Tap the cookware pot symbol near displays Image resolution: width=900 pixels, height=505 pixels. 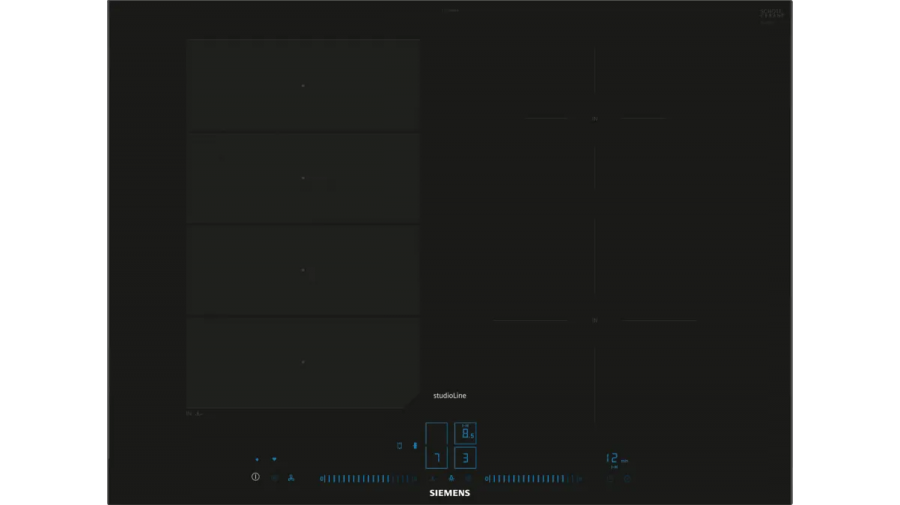[399, 445]
